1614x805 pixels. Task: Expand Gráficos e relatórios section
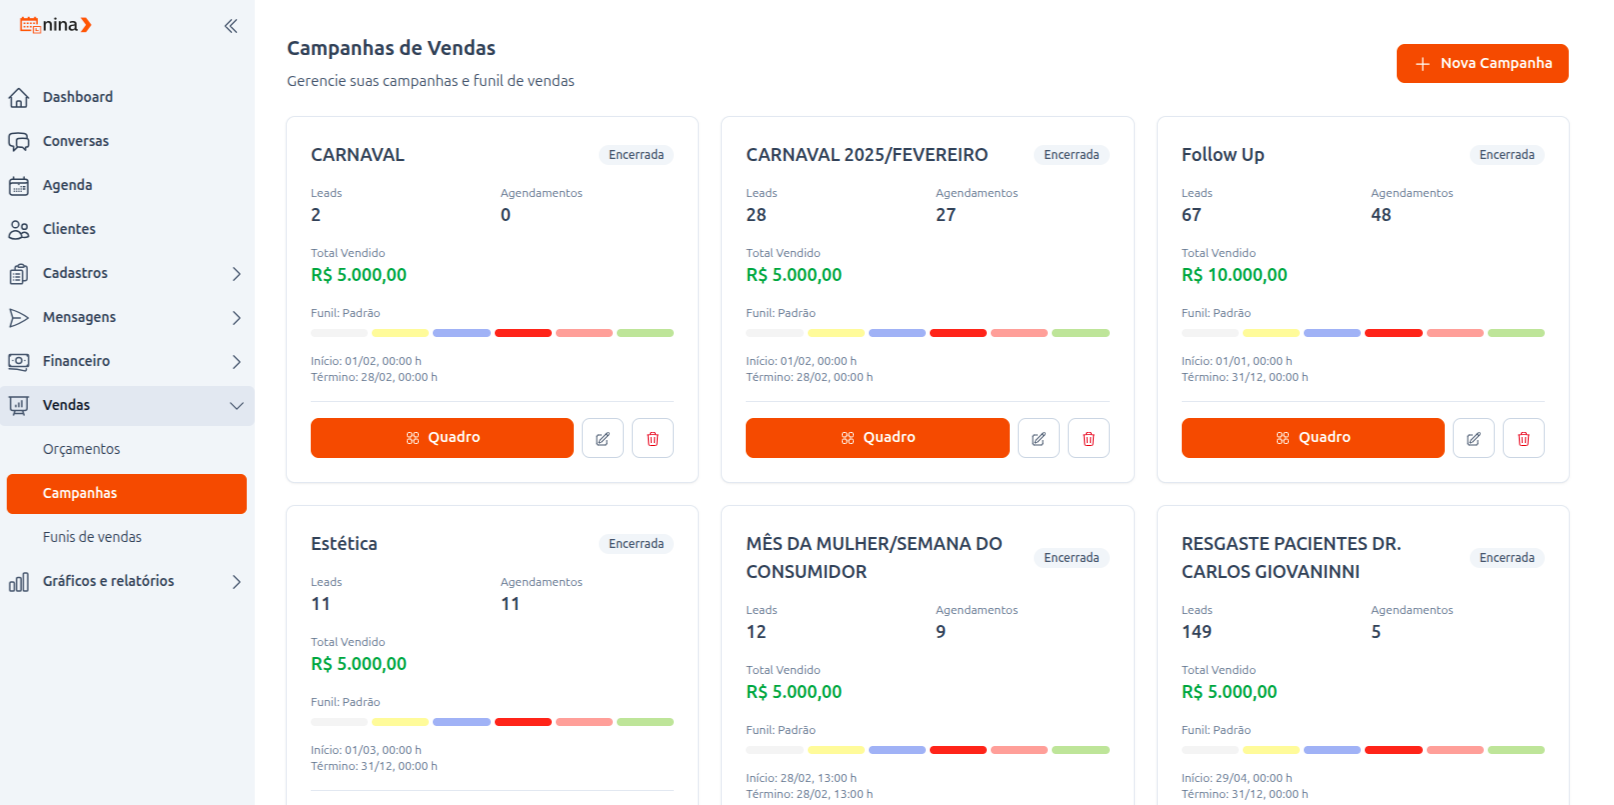[x=236, y=581]
